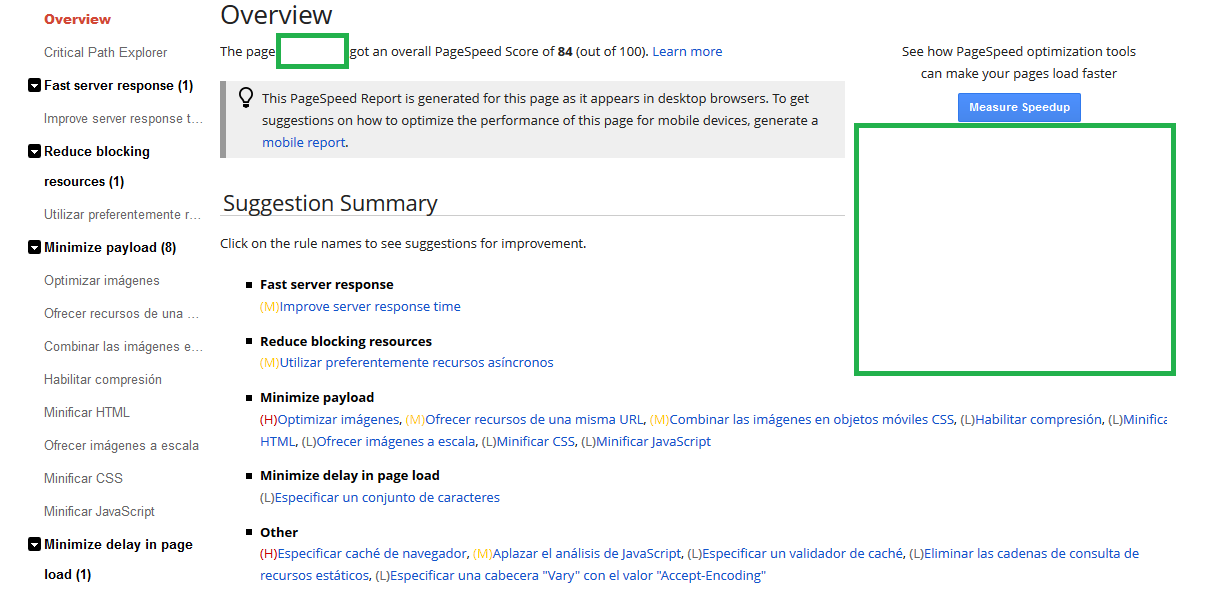Select Minificar CSS in the sidebar
The height and width of the screenshot is (593, 1212).
83,478
